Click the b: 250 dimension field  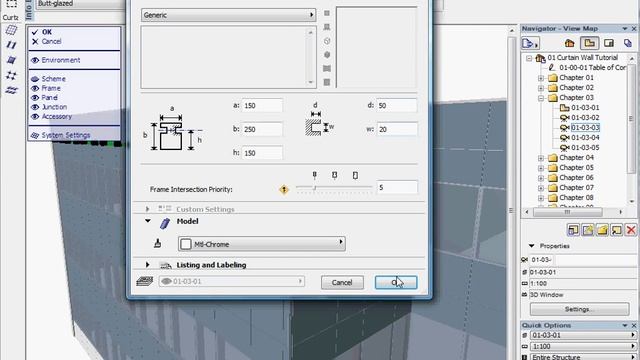pos(262,129)
